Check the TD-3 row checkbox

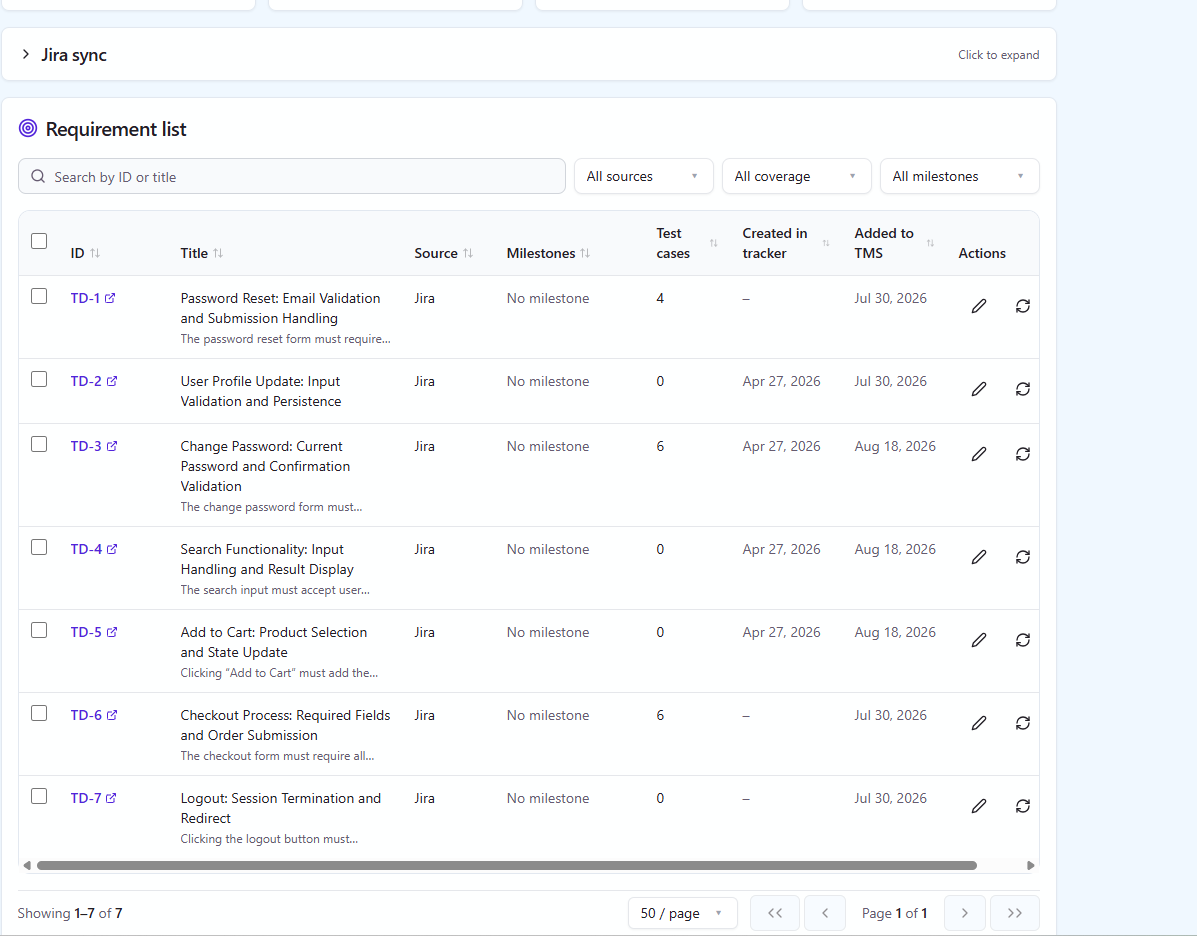point(39,444)
